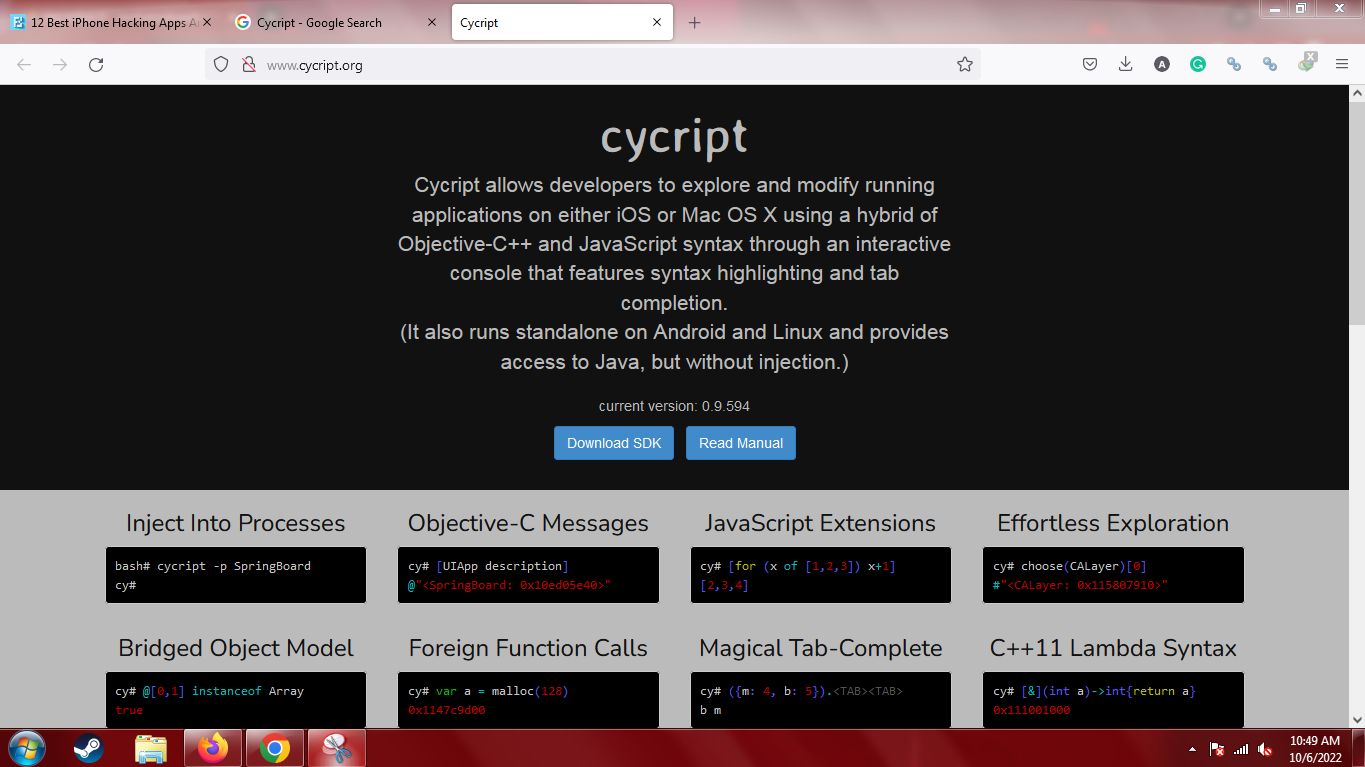Save the page to Pocket
This screenshot has width=1365, height=767.
pos(1090,64)
